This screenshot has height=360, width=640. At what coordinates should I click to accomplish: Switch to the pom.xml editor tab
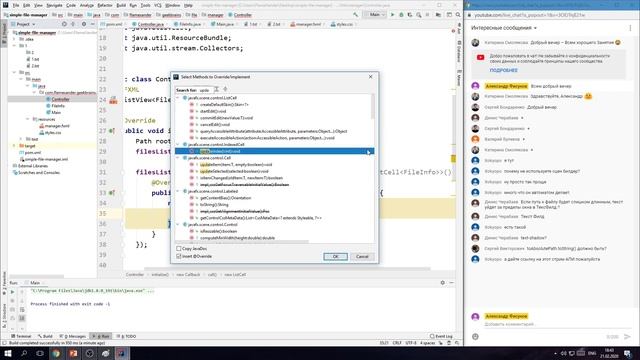click(113, 24)
